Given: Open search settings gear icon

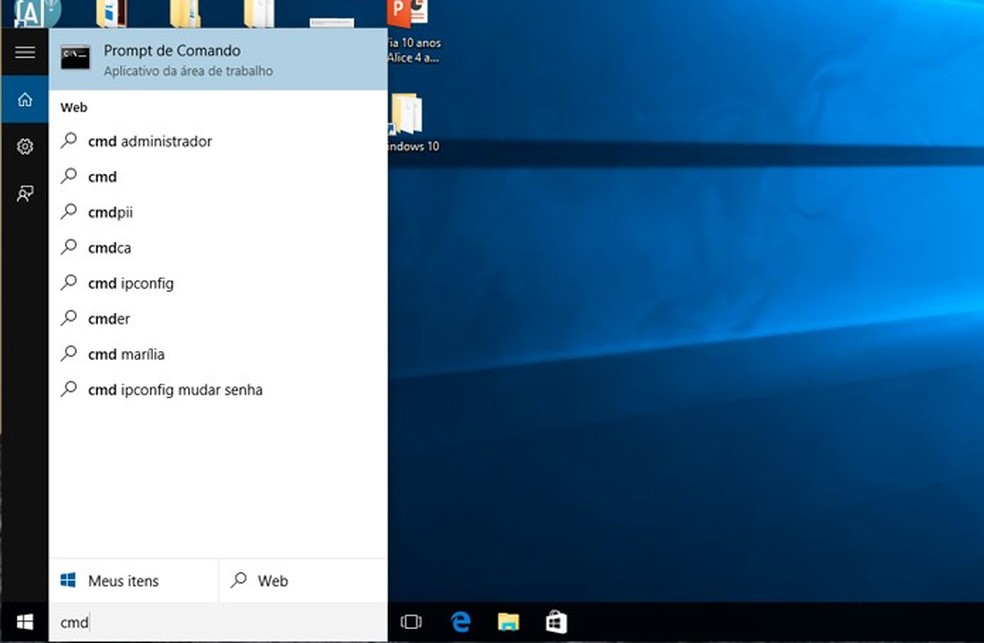Looking at the screenshot, I should (25, 147).
